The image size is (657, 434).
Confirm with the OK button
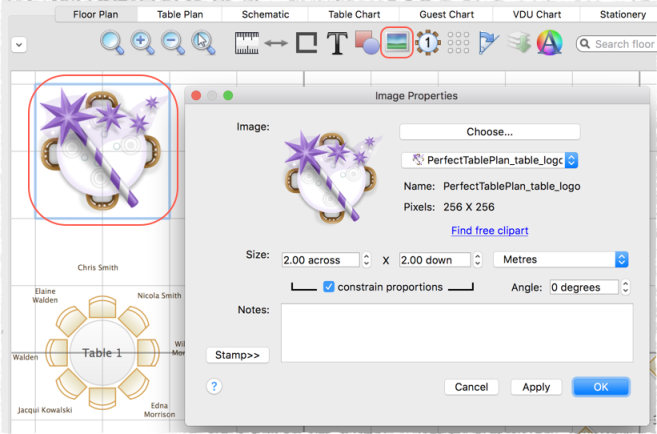pyautogui.click(x=601, y=387)
